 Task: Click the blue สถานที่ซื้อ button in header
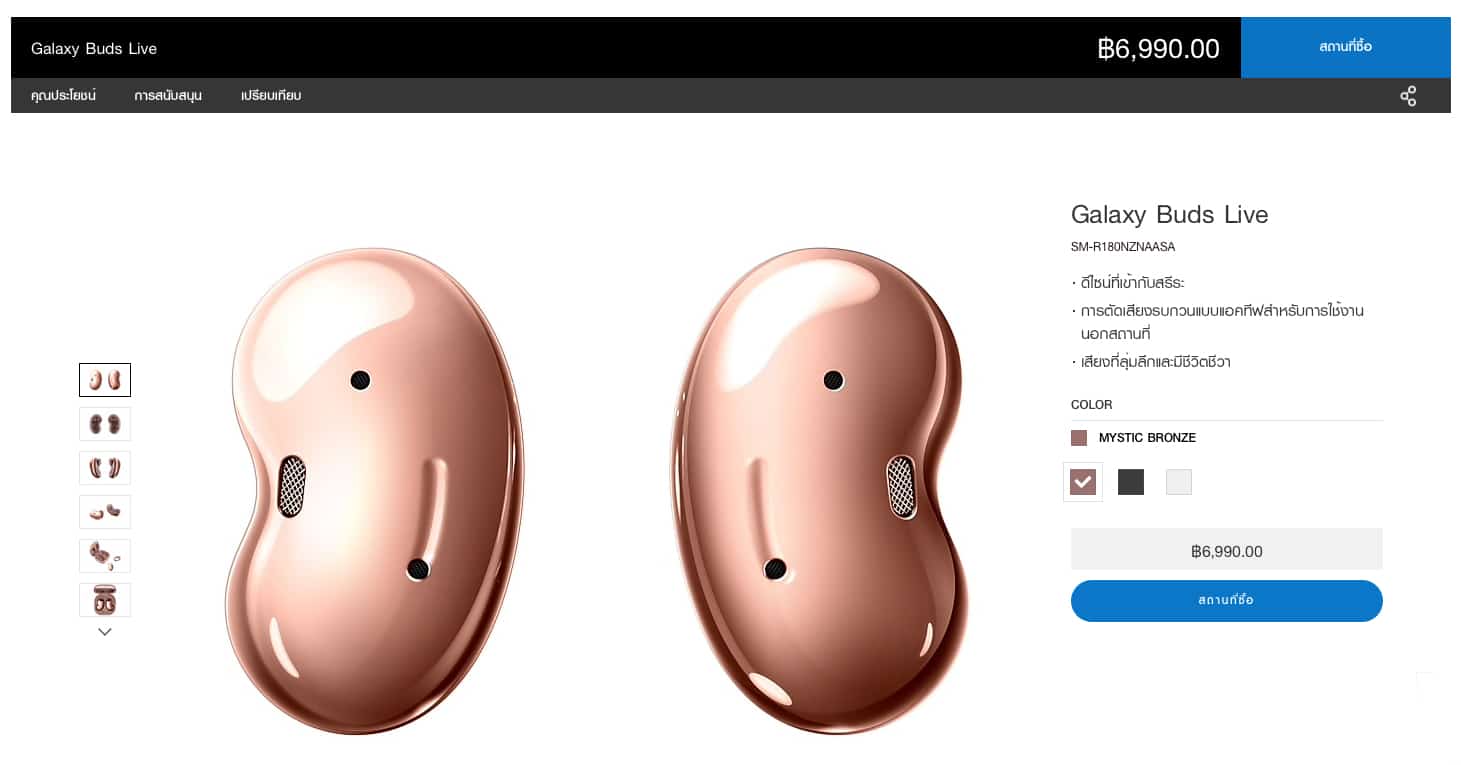(x=1346, y=47)
